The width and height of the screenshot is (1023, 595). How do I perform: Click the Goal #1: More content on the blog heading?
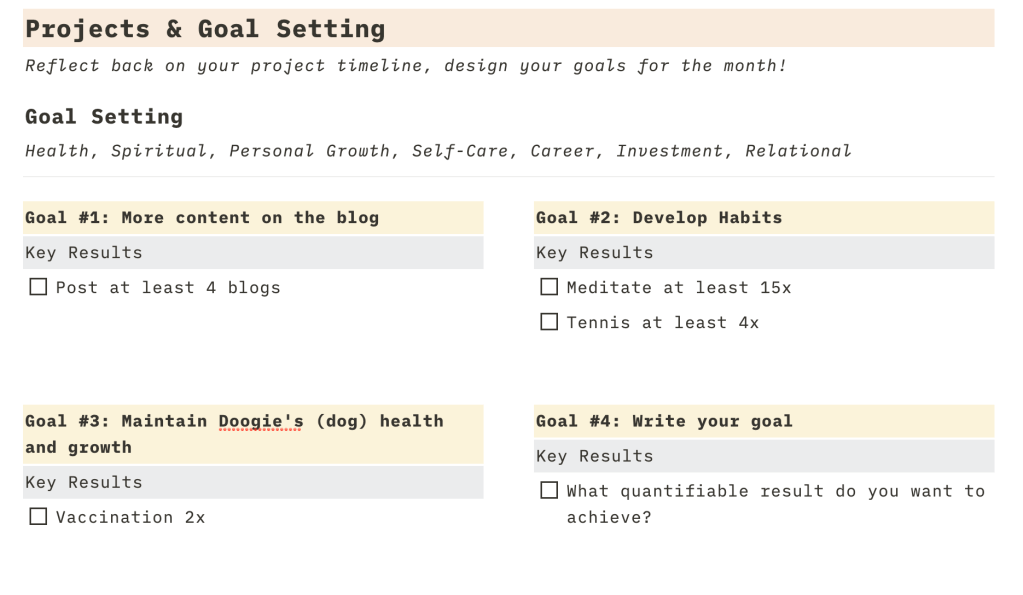coord(202,218)
